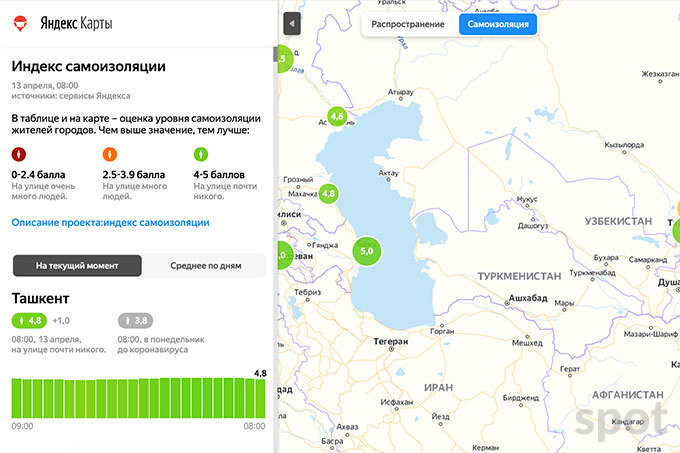Click the Туркменабад city label

(592, 273)
